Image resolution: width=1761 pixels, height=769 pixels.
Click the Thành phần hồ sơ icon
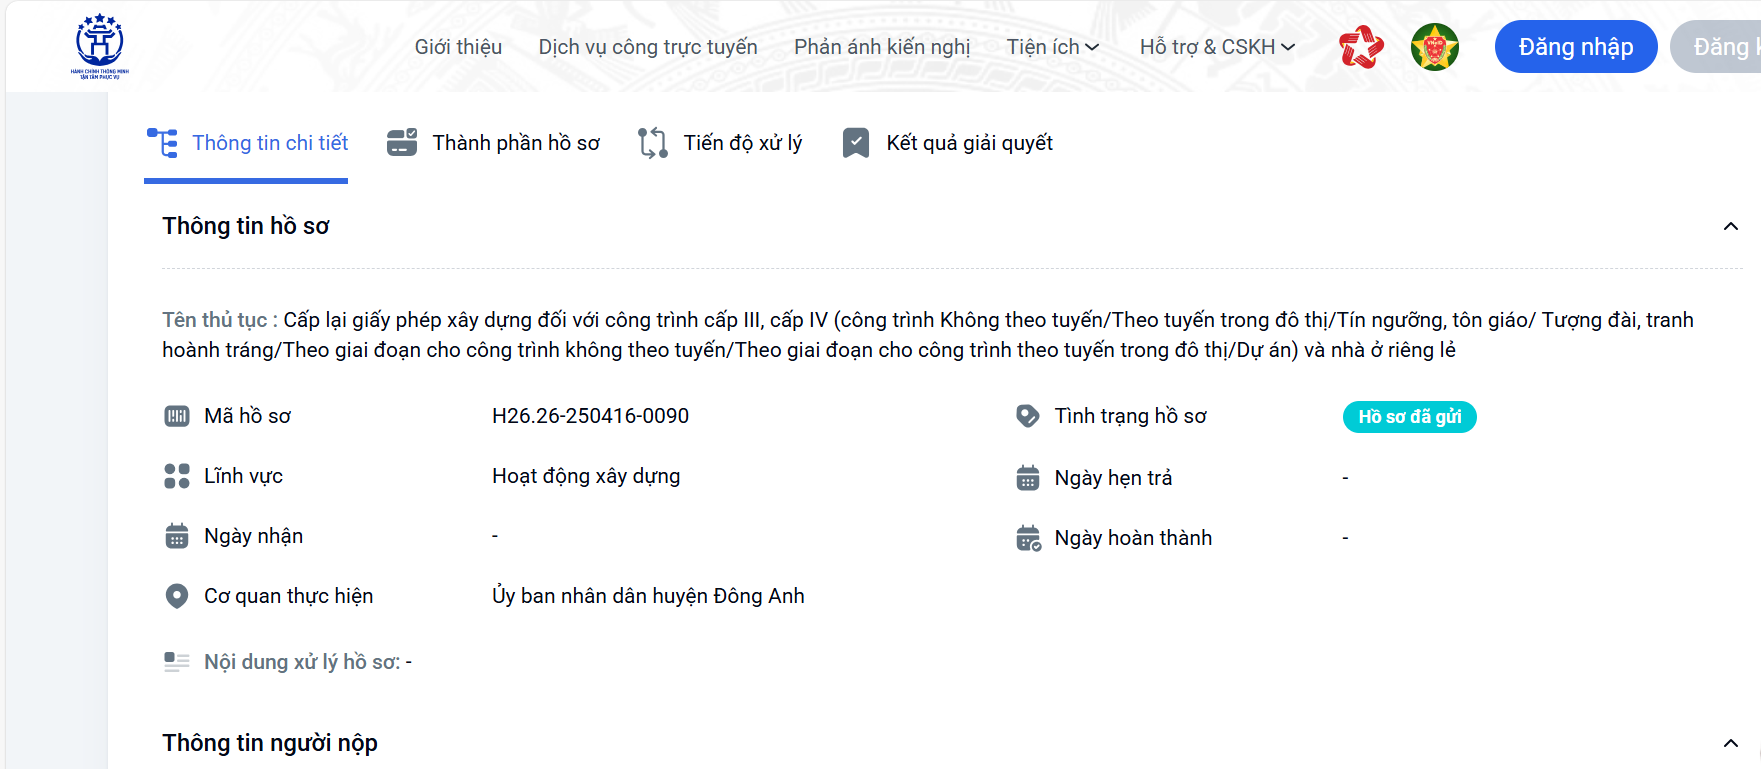[402, 143]
